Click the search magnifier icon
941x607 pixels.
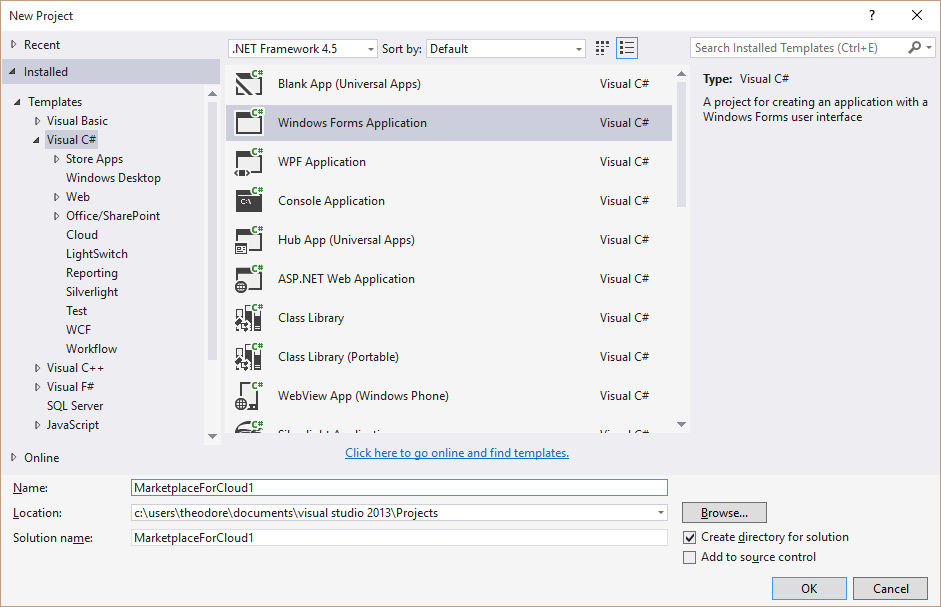pos(914,47)
